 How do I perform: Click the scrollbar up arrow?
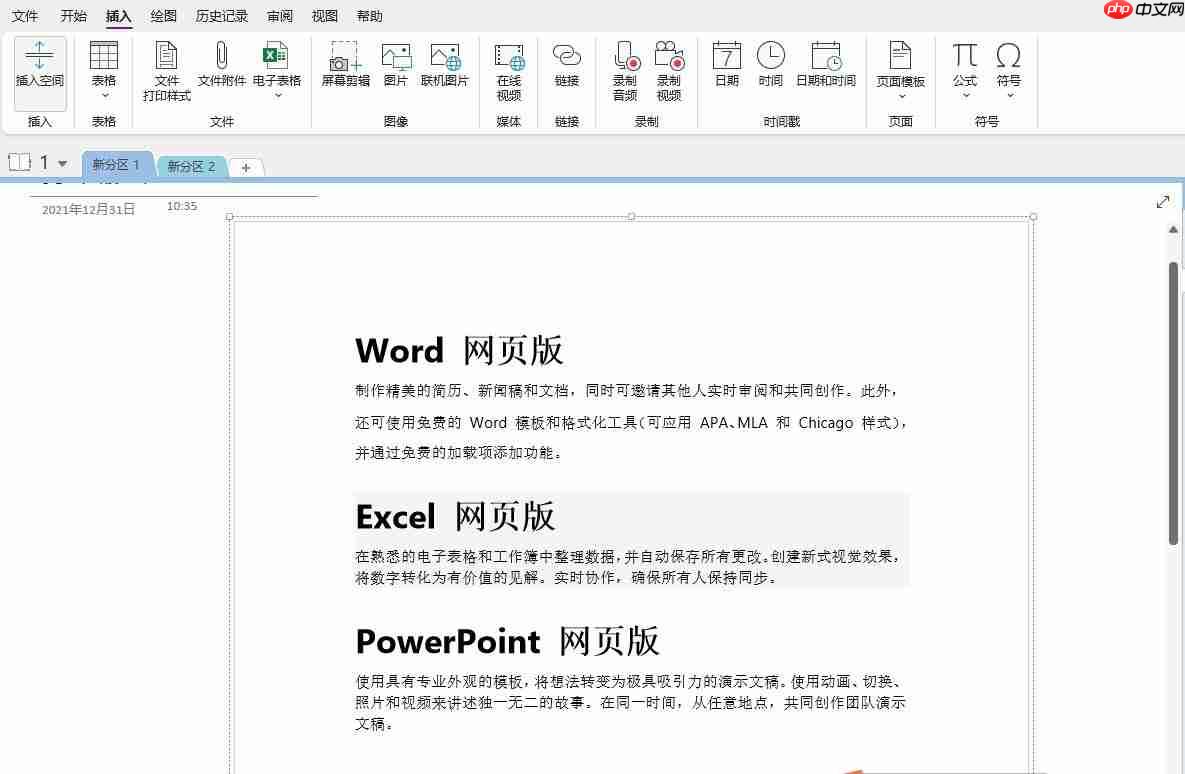click(1173, 229)
